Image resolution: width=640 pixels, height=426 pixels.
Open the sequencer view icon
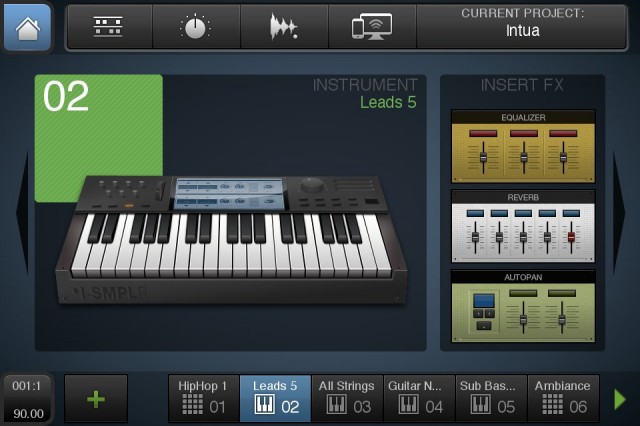(108, 27)
